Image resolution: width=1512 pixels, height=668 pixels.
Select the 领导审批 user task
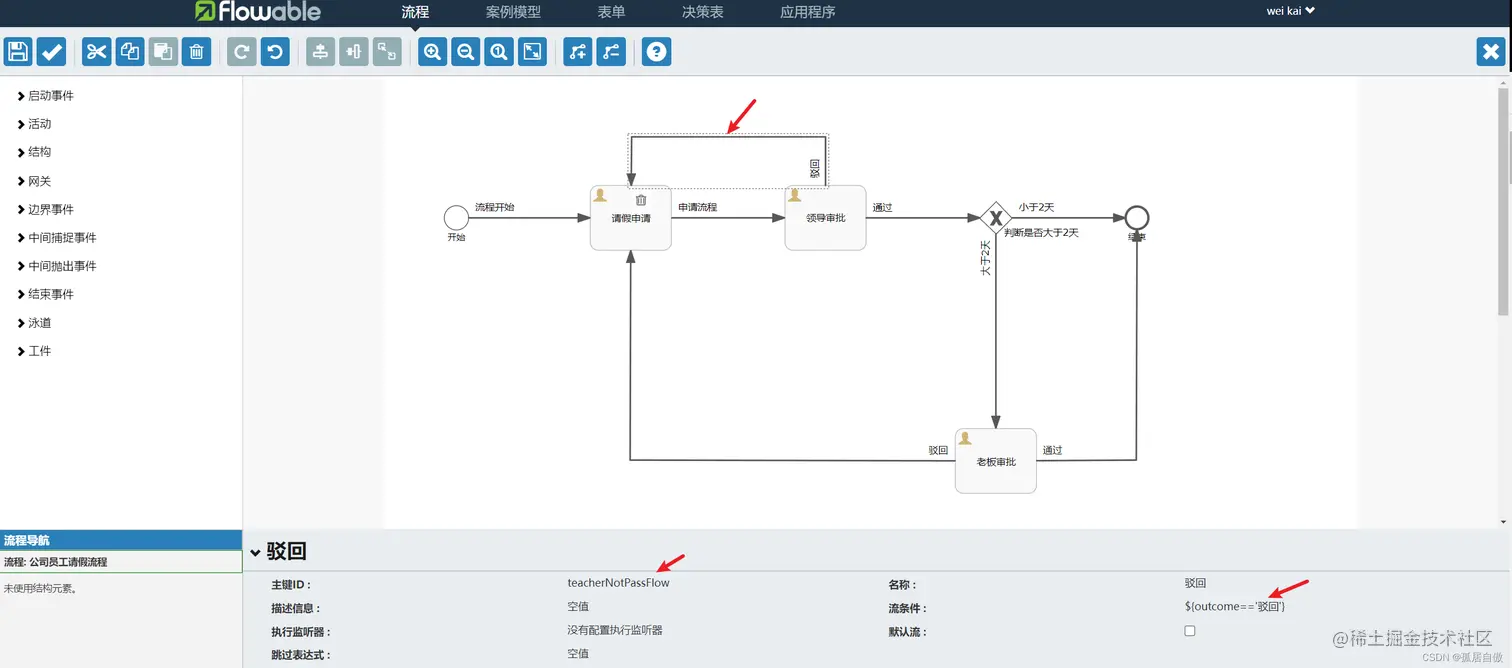coord(825,218)
